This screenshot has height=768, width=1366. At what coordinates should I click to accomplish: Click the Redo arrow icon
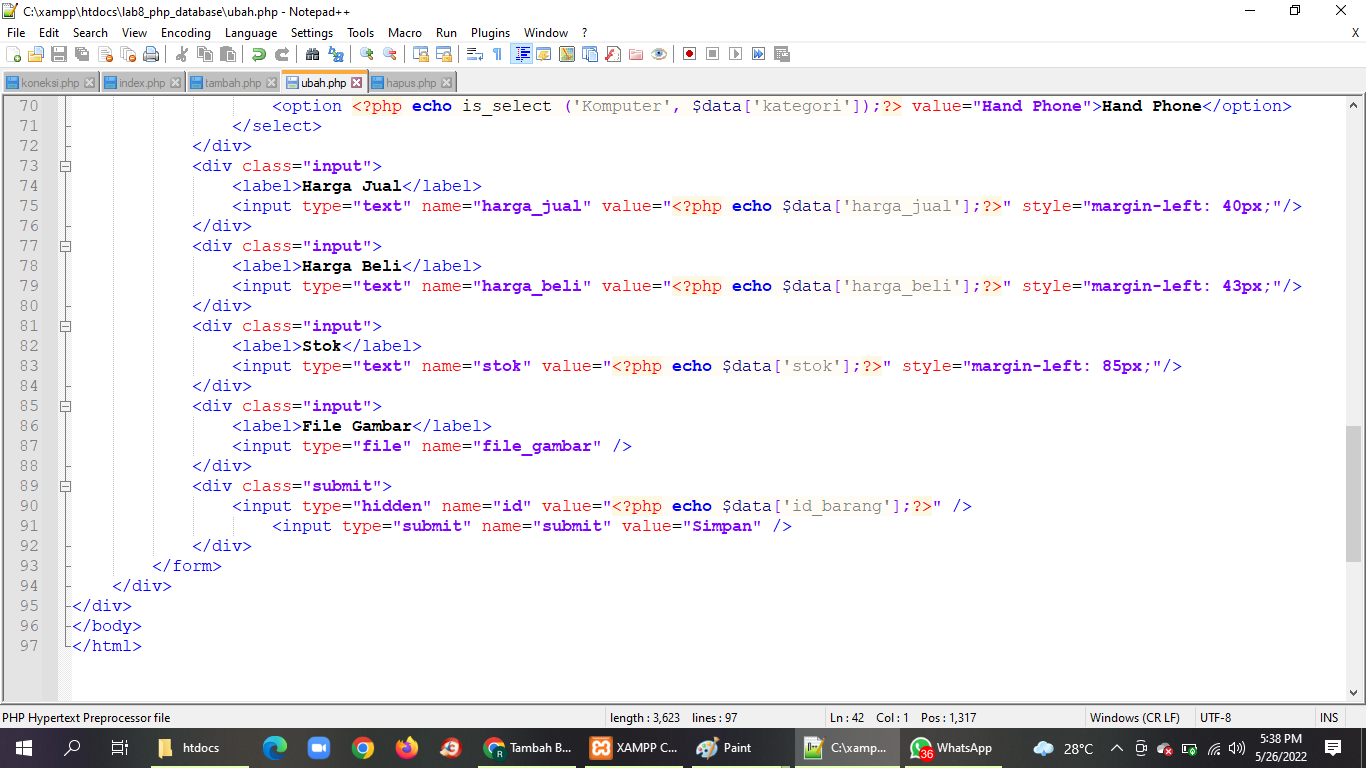282,53
